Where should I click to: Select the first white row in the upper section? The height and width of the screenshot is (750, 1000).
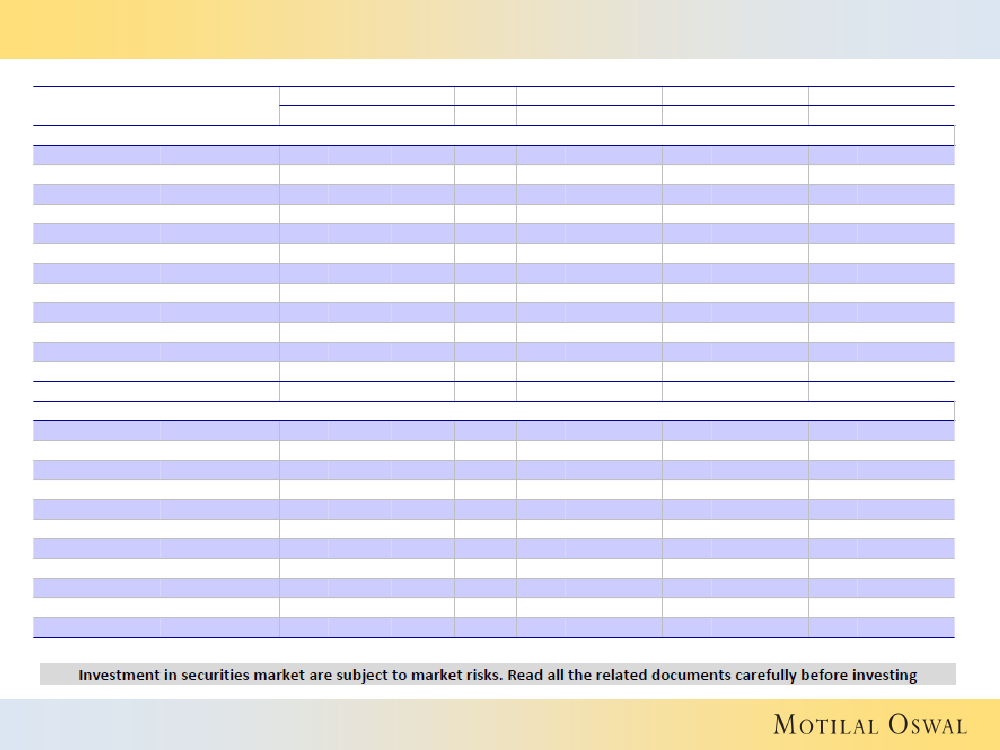click(x=493, y=174)
